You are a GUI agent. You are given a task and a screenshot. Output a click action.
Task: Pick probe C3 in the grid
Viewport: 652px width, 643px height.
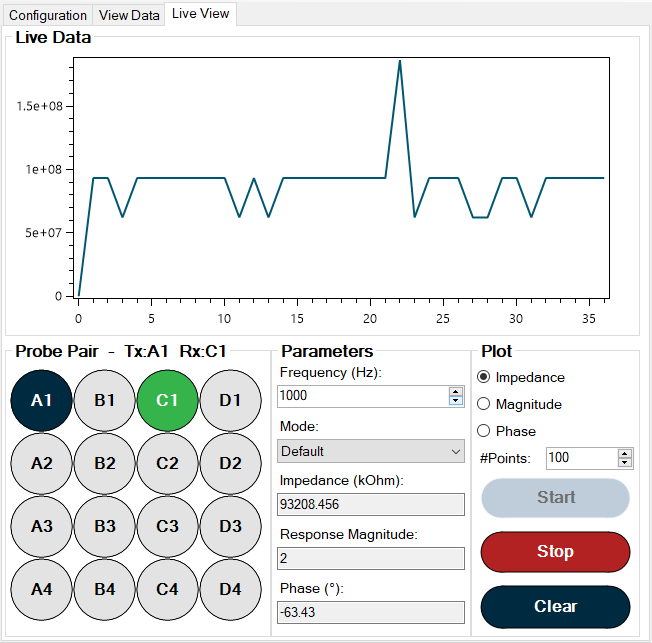click(x=167, y=526)
